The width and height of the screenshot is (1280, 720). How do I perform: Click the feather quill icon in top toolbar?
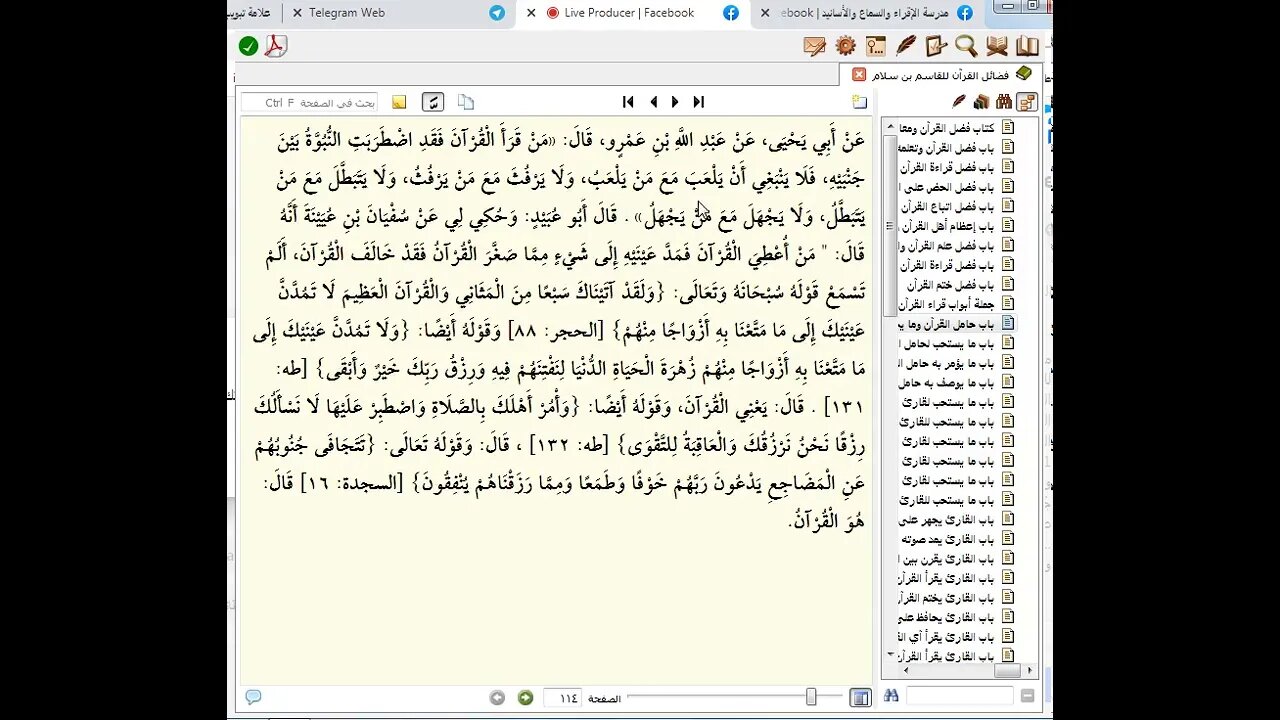(x=906, y=46)
